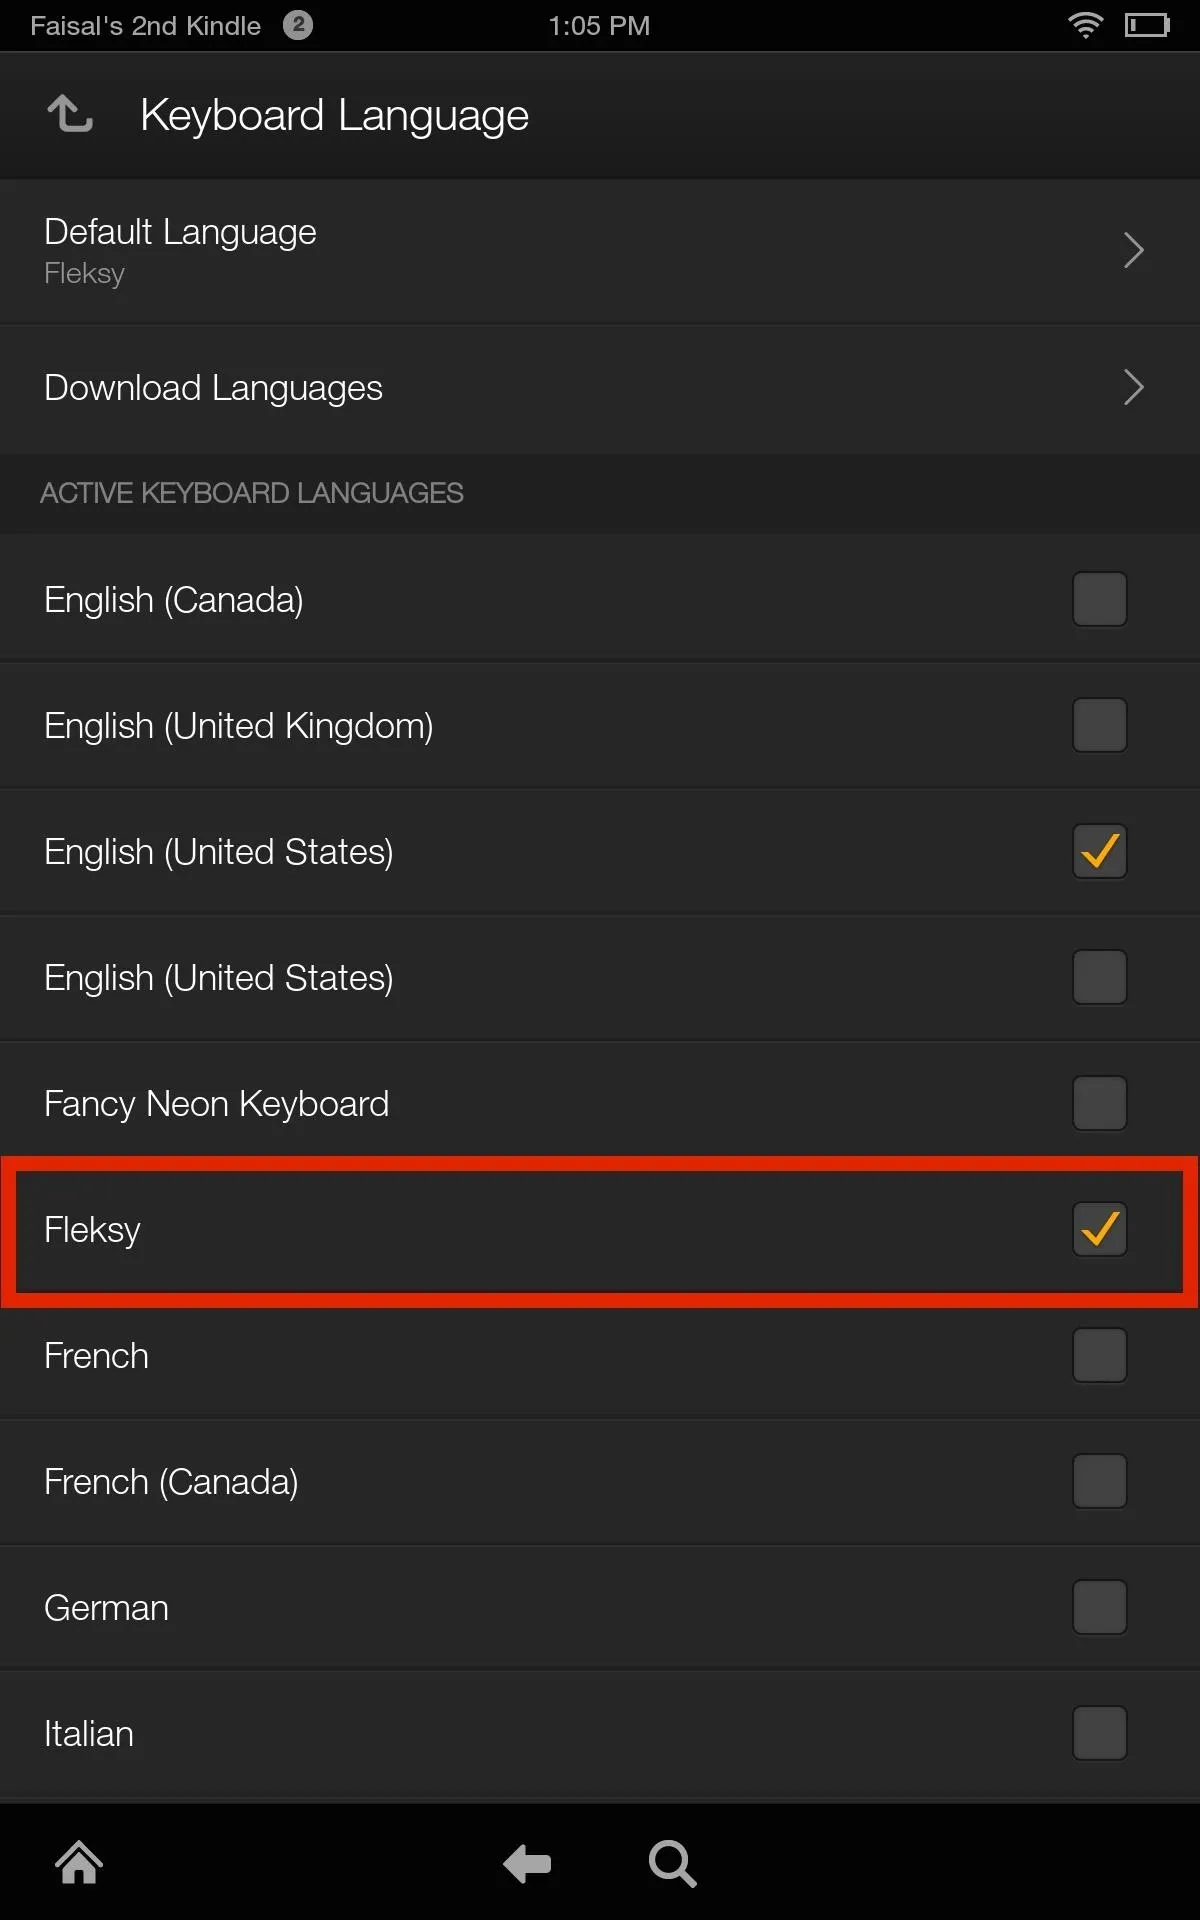Open the search magnifier icon

(672, 1864)
